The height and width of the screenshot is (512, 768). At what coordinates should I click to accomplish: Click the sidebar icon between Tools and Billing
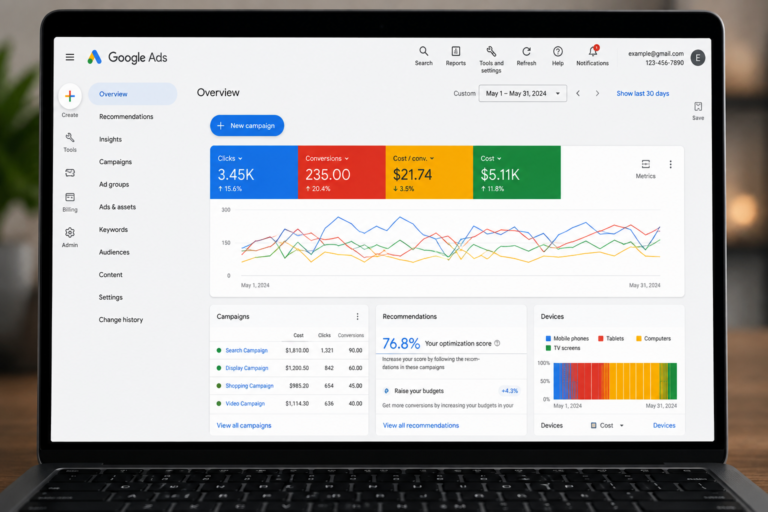click(x=70, y=173)
